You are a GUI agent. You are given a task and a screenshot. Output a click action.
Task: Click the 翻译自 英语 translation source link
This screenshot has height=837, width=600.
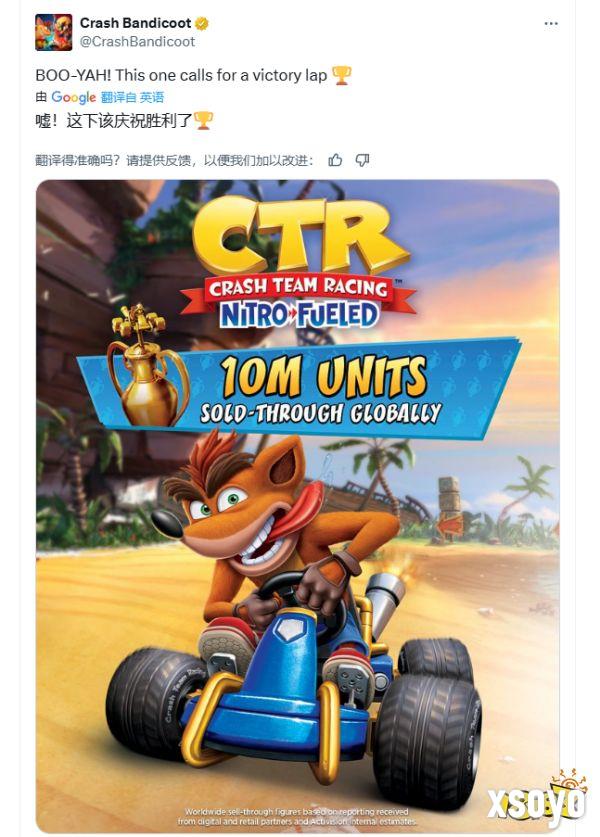[132, 97]
